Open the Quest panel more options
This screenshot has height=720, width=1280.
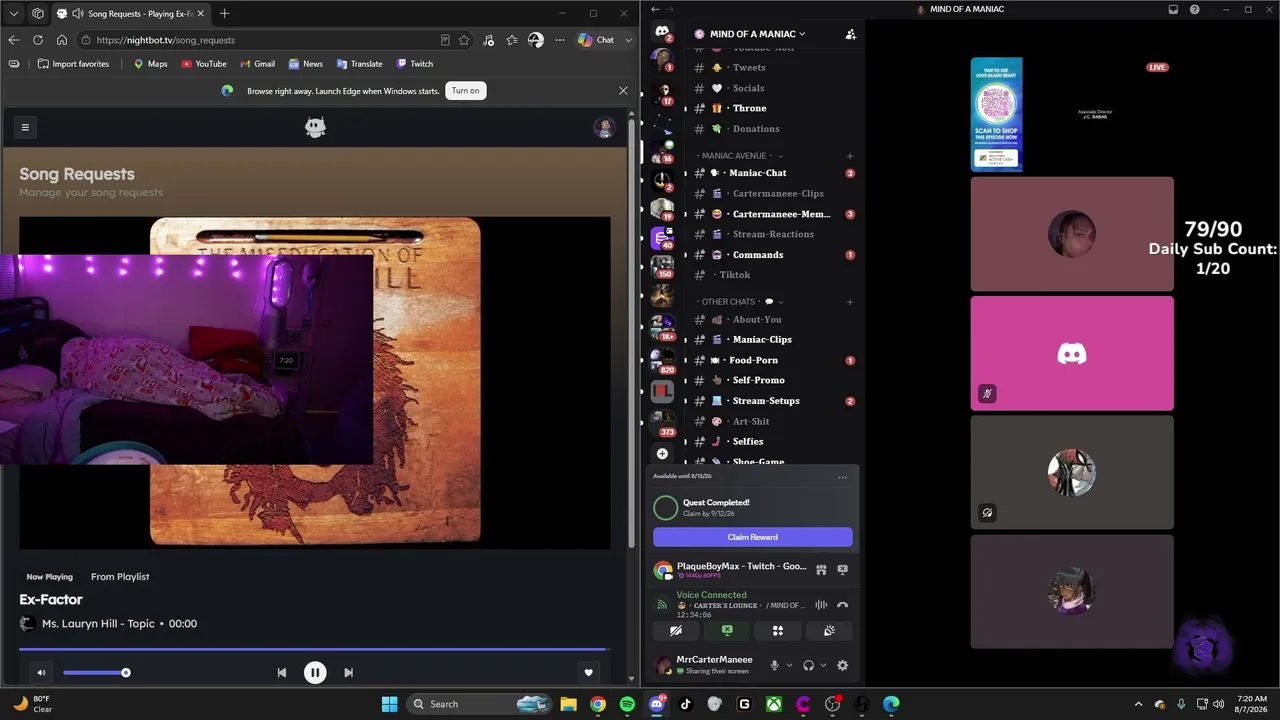(x=842, y=477)
